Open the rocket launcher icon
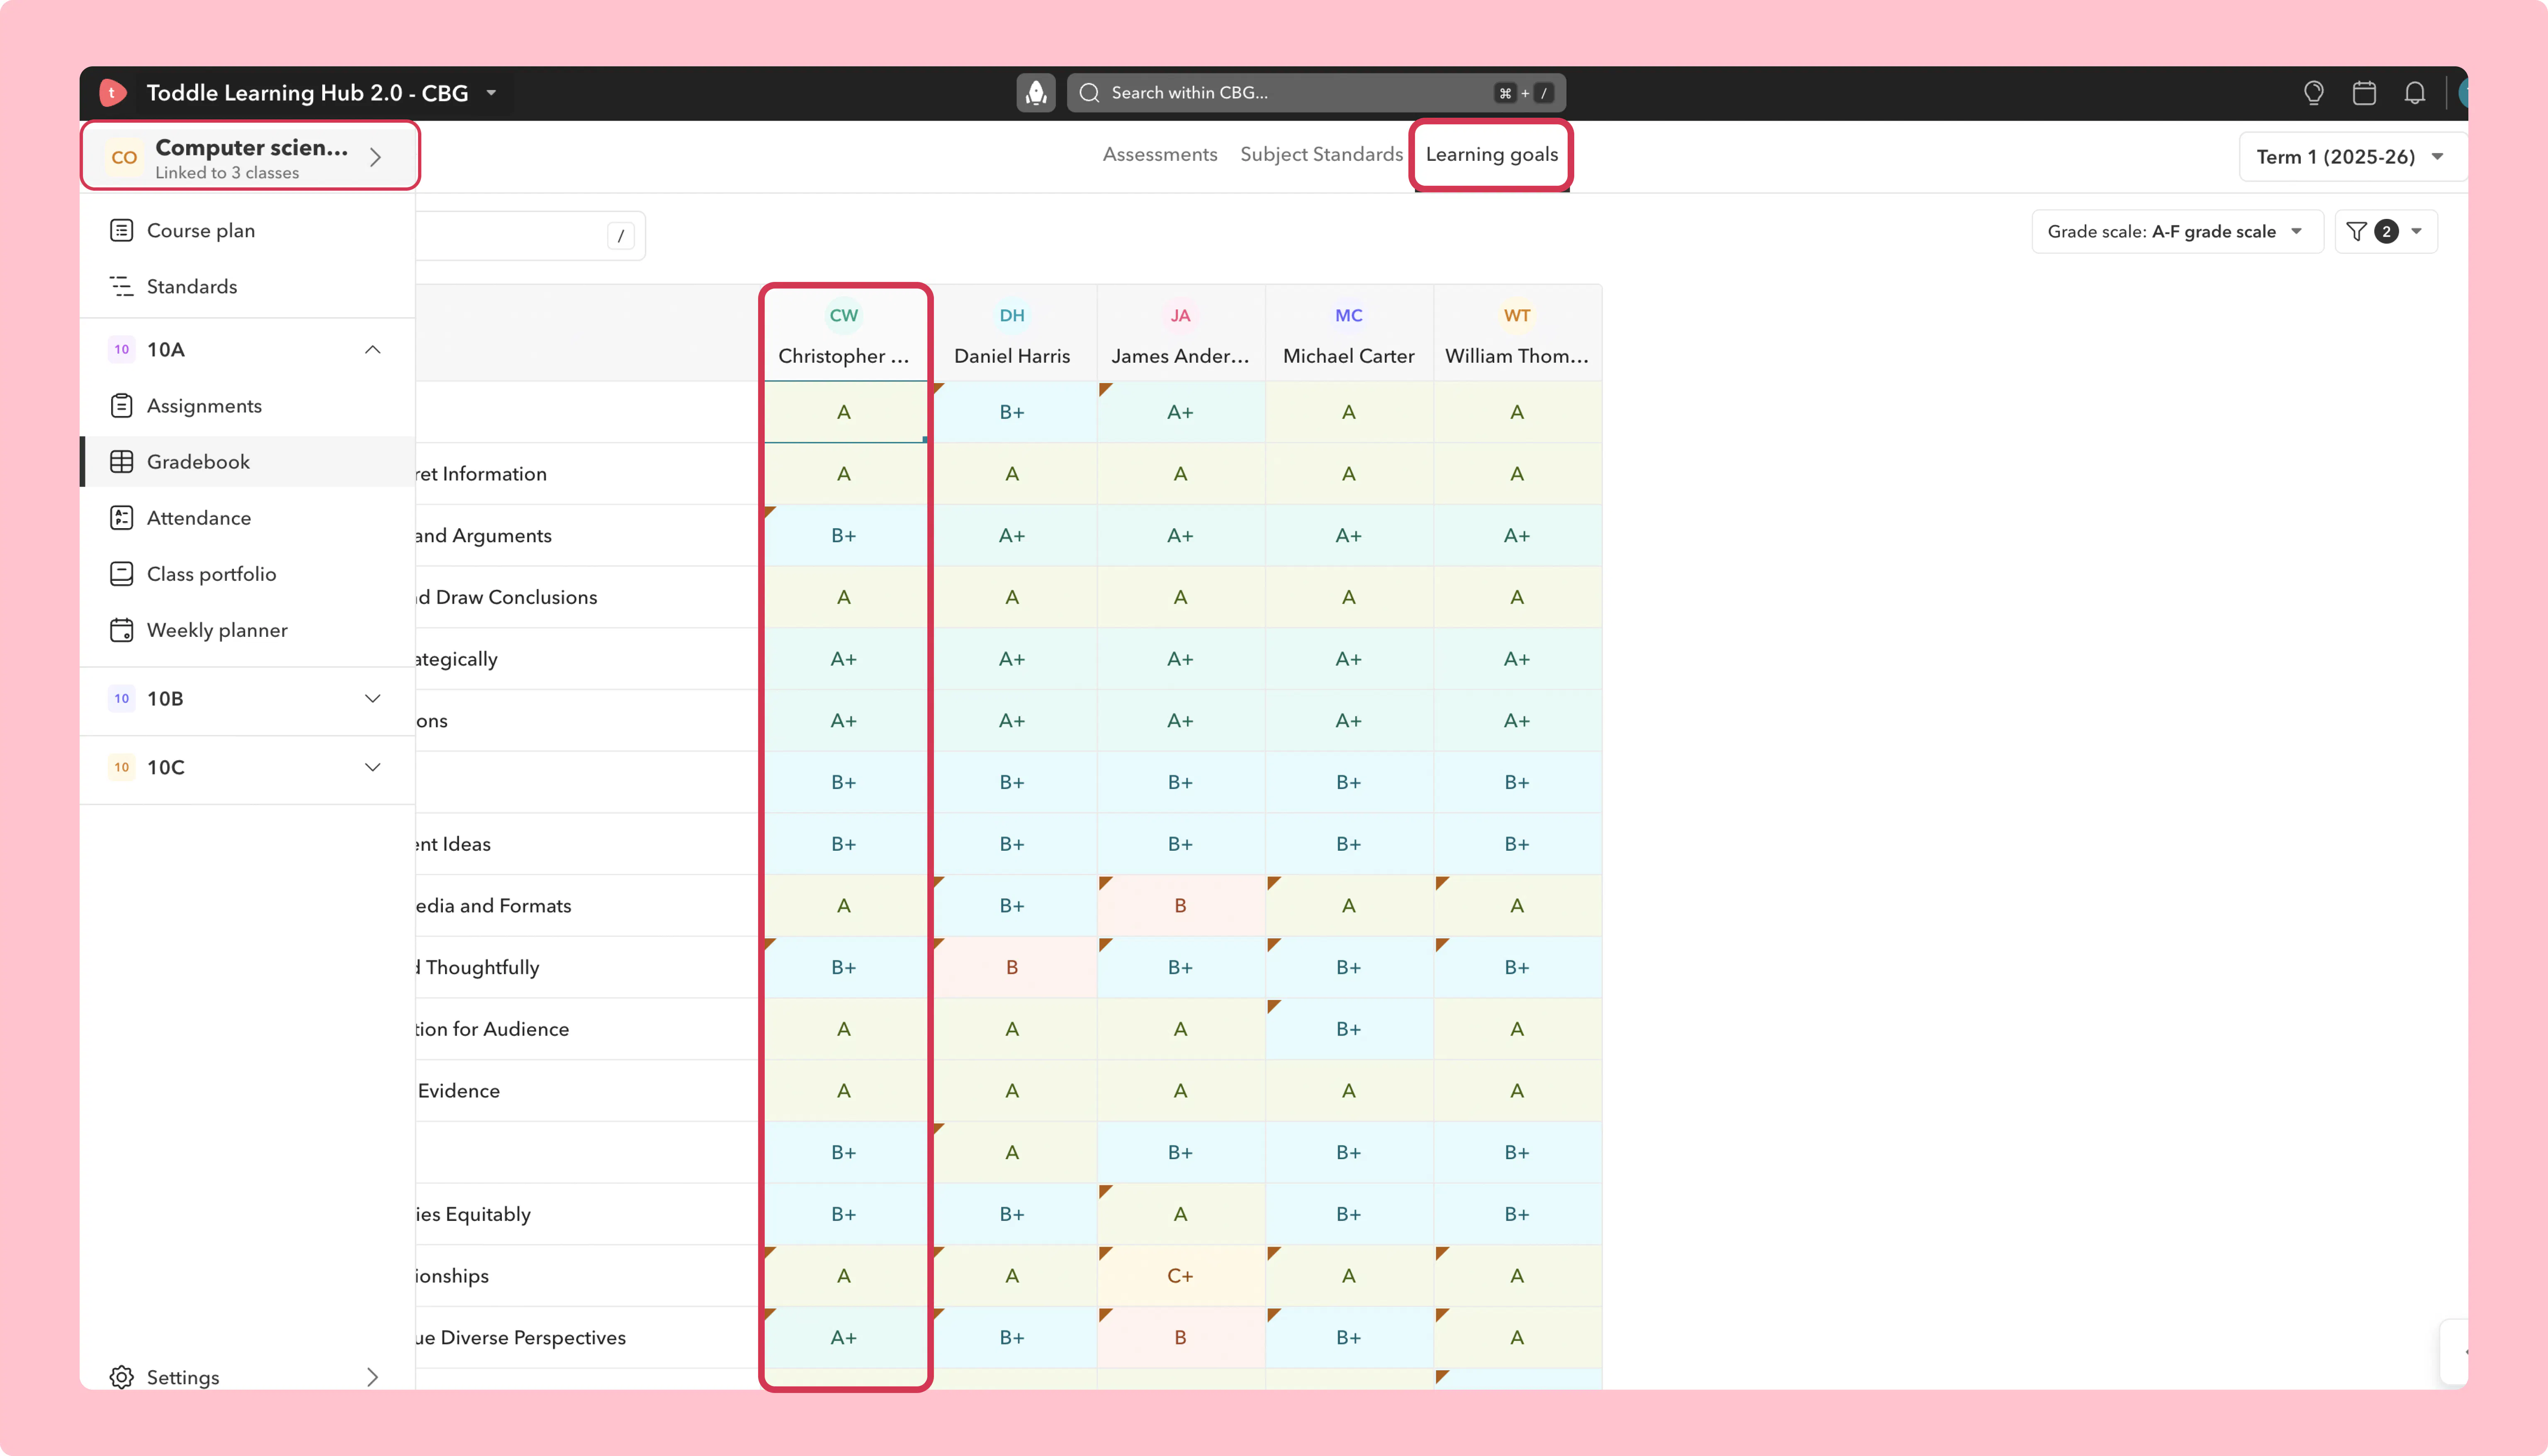 click(1036, 93)
